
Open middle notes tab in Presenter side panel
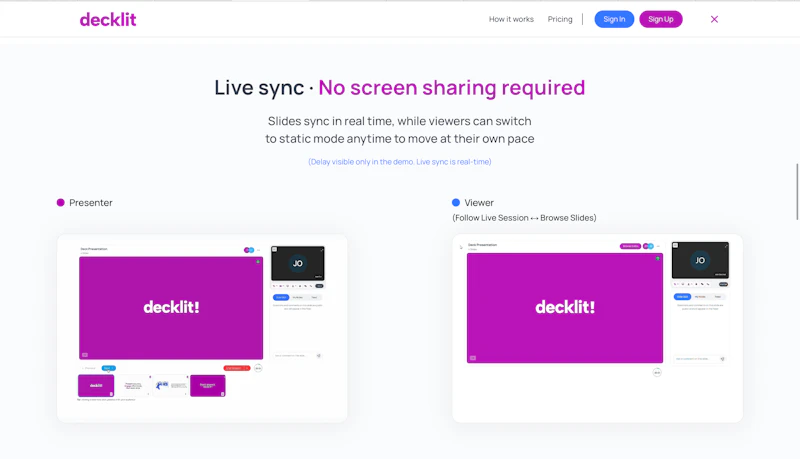(297, 297)
